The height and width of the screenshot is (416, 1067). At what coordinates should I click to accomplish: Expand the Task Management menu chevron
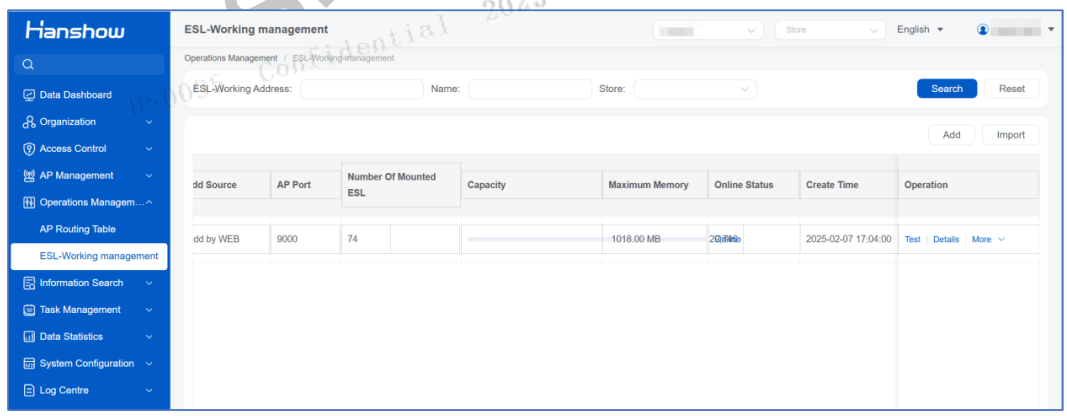[x=149, y=310]
